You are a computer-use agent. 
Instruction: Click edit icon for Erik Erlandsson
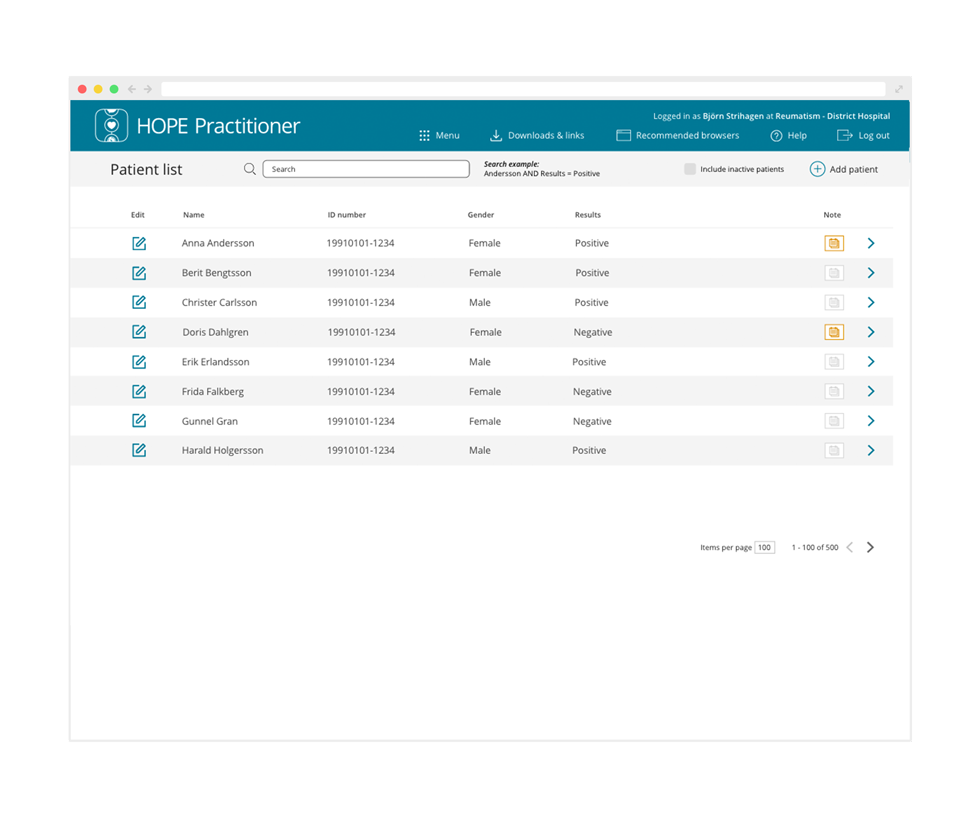[x=139, y=362]
